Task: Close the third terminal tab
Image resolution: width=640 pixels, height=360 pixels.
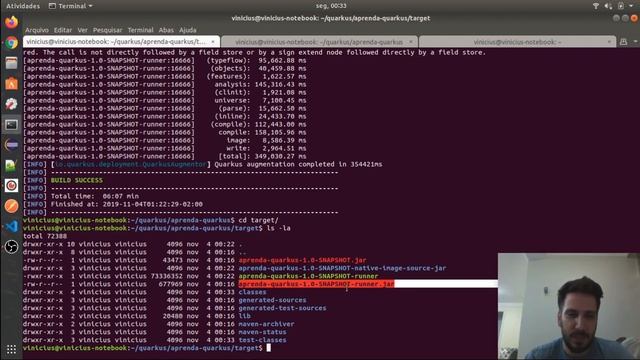Action: [x=609, y=42]
